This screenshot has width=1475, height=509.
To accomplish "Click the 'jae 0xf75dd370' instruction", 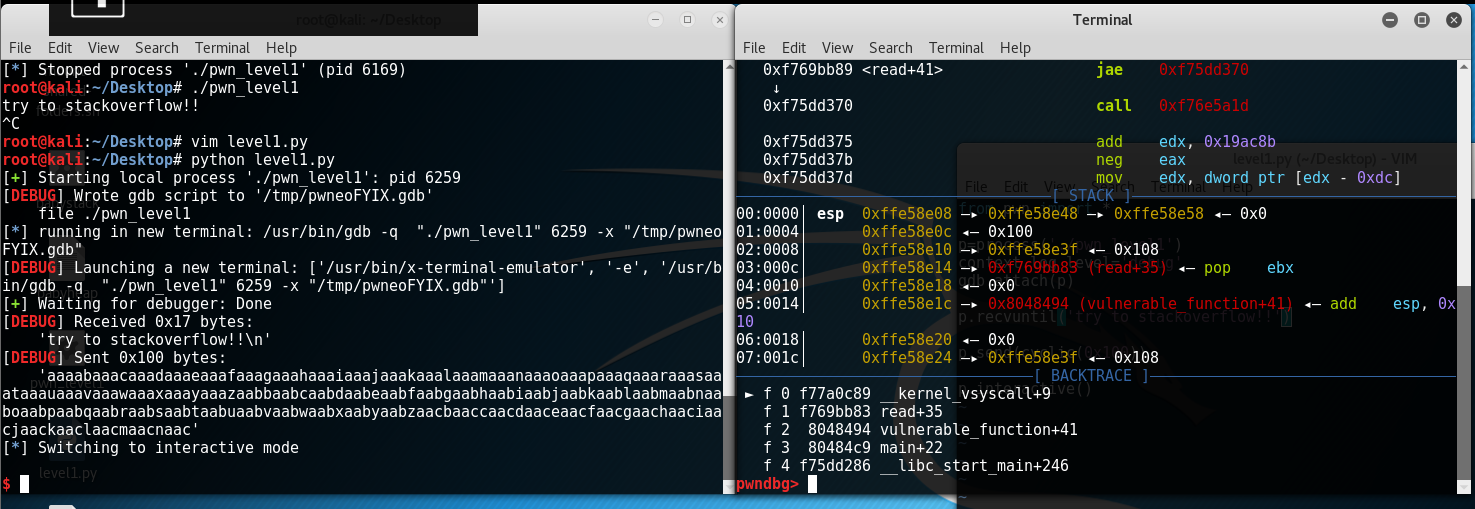I will (x=1172, y=70).
